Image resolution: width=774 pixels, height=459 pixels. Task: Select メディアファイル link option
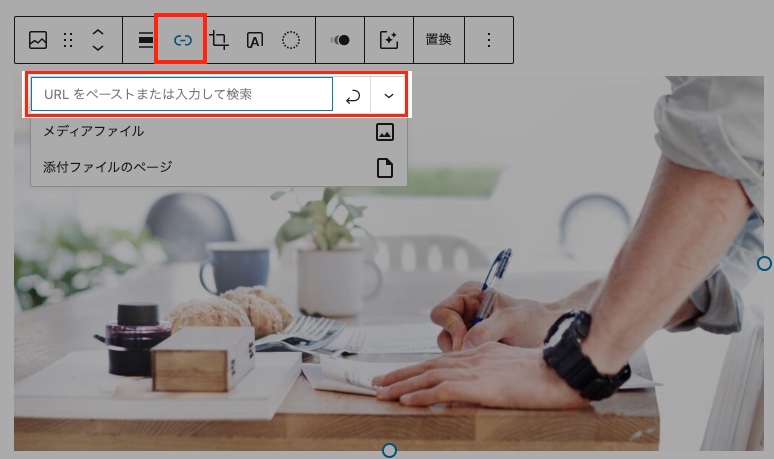(x=219, y=132)
